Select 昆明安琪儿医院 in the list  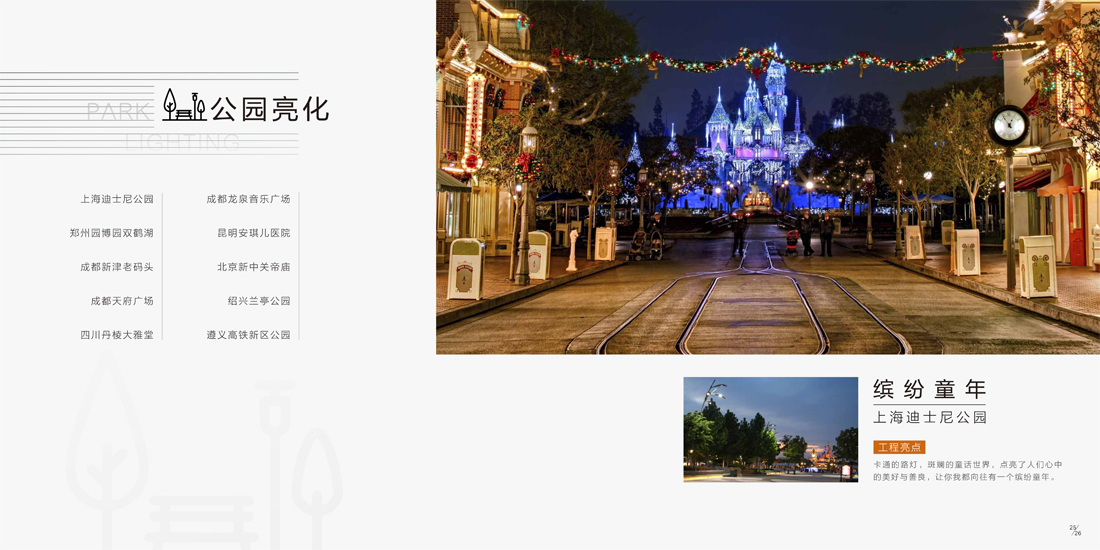coord(254,233)
